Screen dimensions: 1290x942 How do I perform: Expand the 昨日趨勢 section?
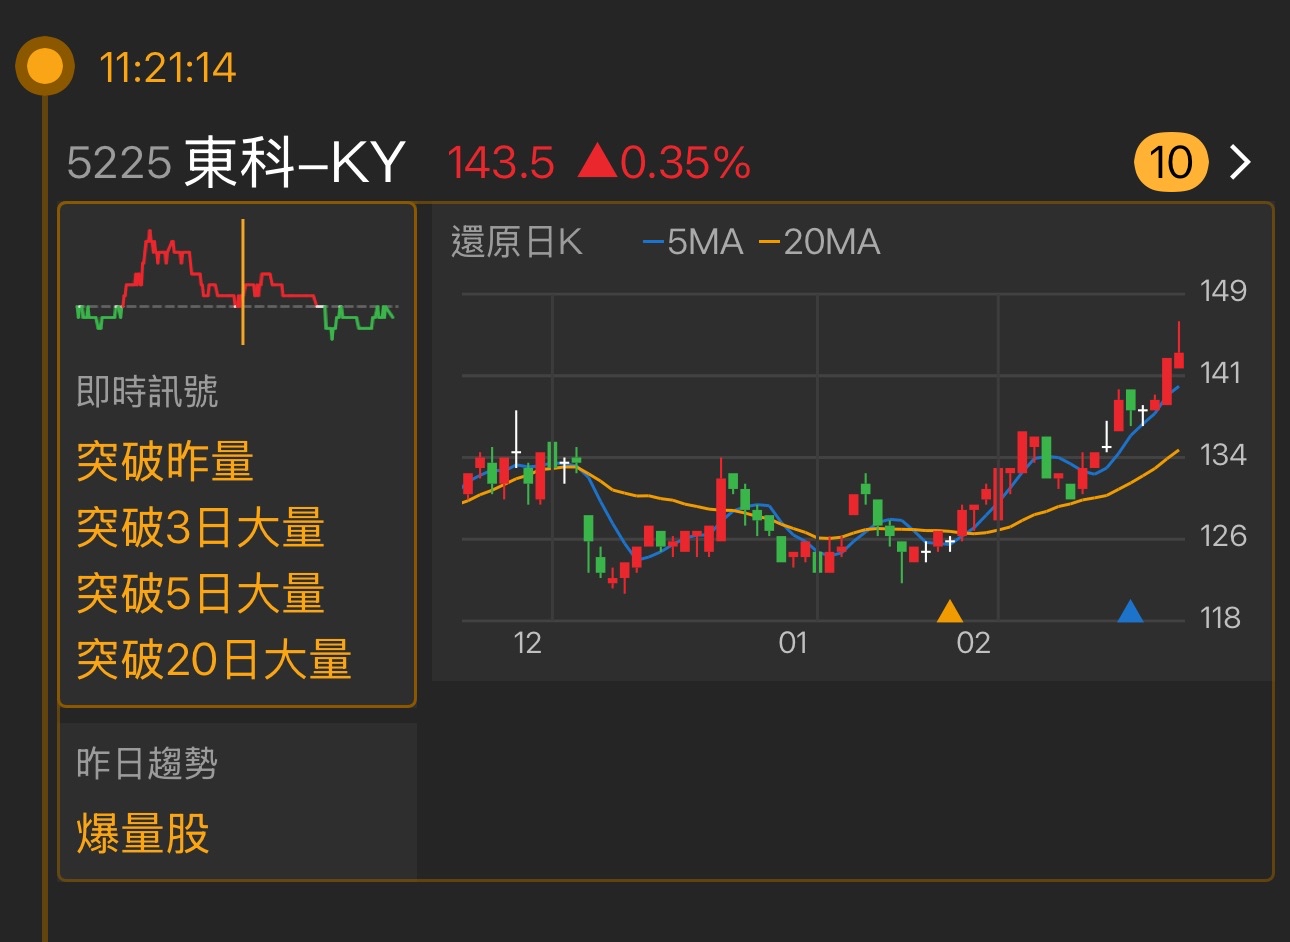pyautogui.click(x=147, y=762)
